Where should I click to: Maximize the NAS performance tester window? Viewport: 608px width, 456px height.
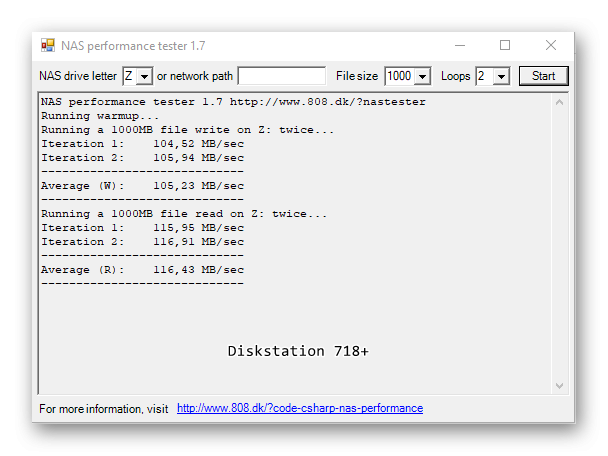click(505, 45)
